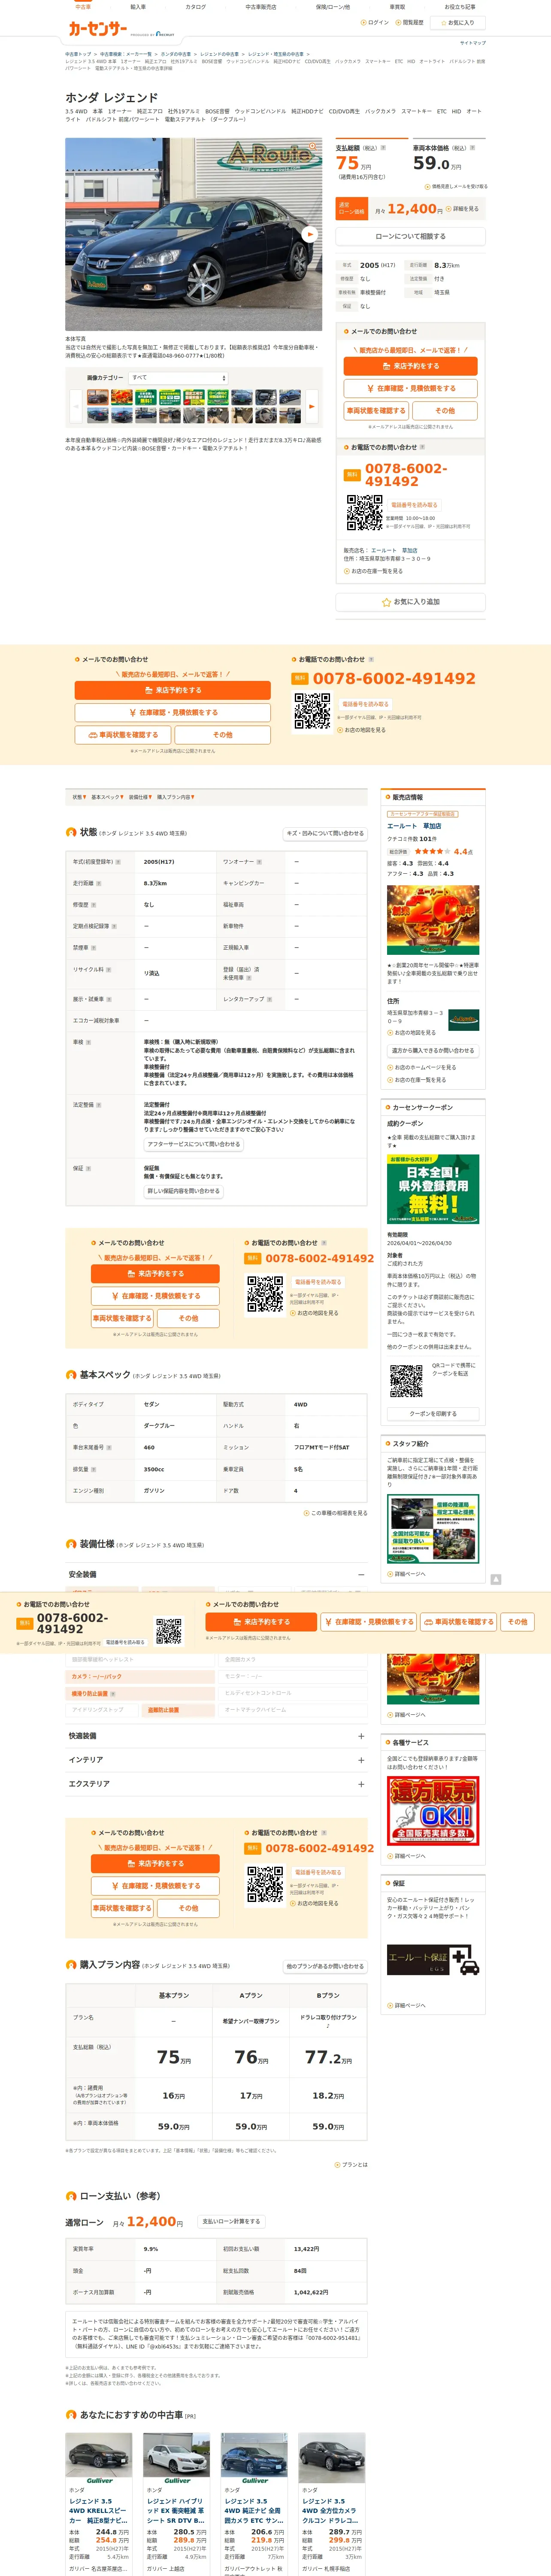Screen dimensions: 551x2576
Task: Click 遠方から購入できるか問い合わせる button
Action: (432, 1051)
